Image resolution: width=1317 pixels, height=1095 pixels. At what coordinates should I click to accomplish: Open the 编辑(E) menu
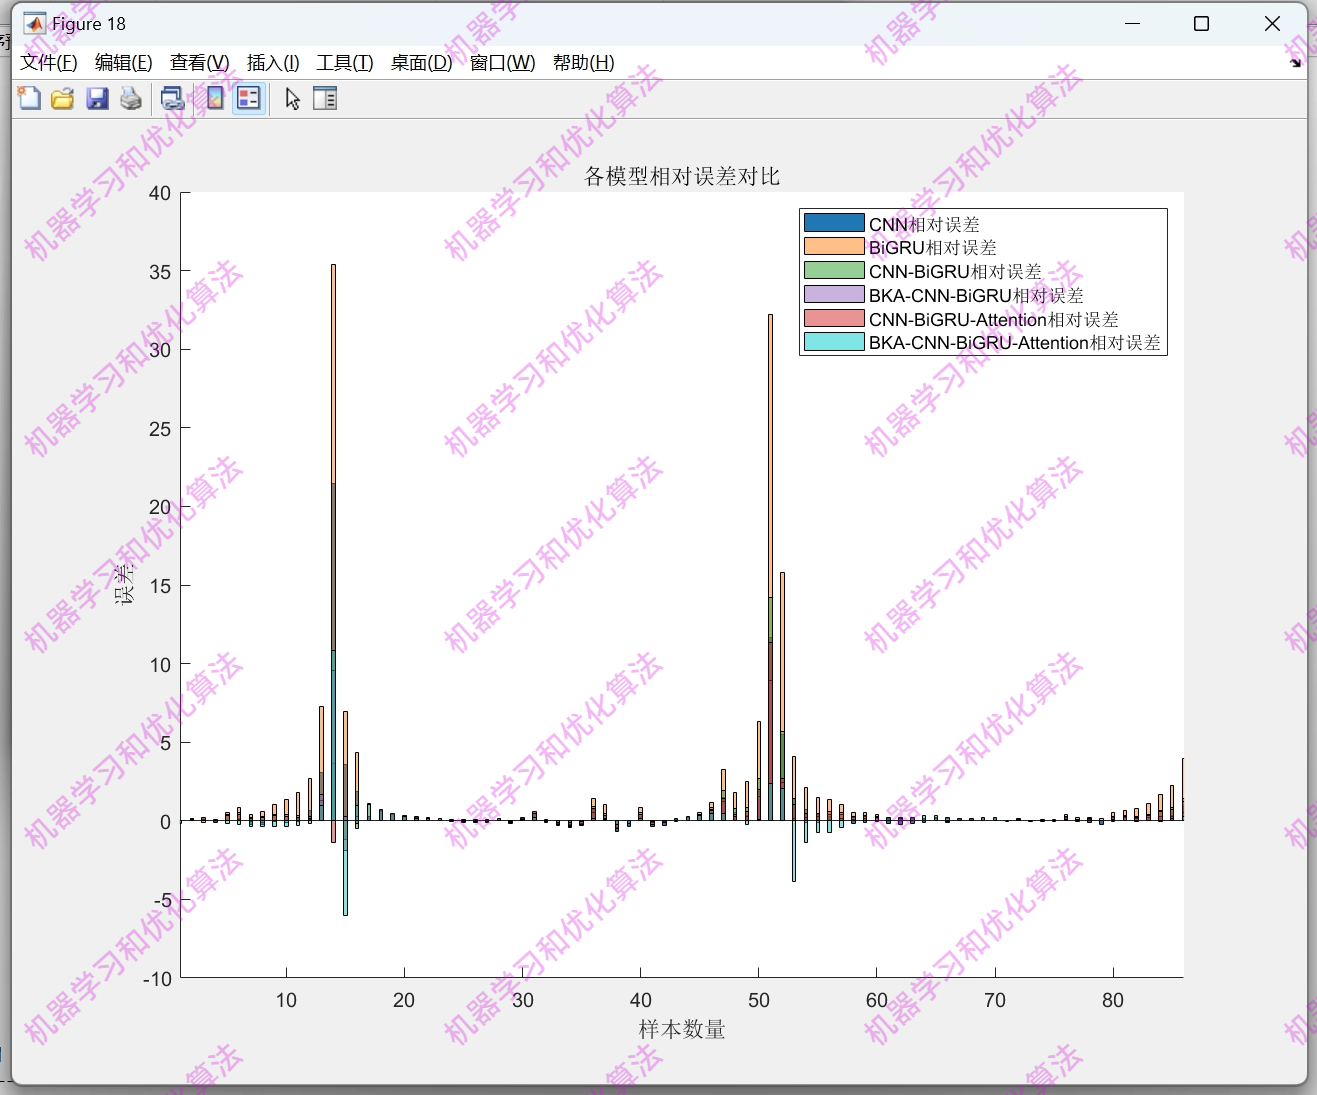point(123,63)
